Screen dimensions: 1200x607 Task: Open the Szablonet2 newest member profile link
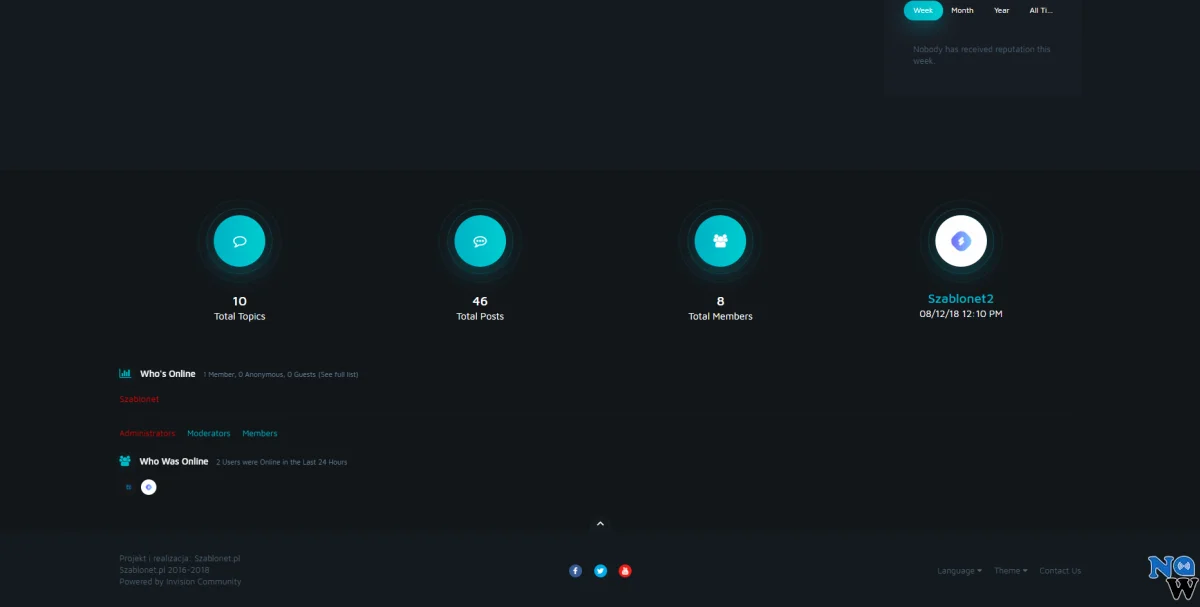pos(960,299)
